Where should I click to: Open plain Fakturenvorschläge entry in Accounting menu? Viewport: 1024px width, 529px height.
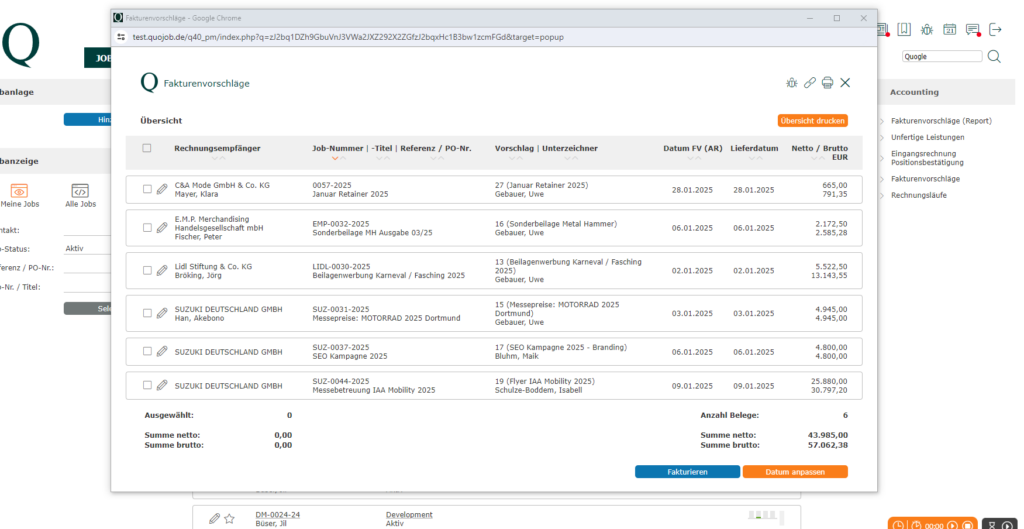click(925, 178)
